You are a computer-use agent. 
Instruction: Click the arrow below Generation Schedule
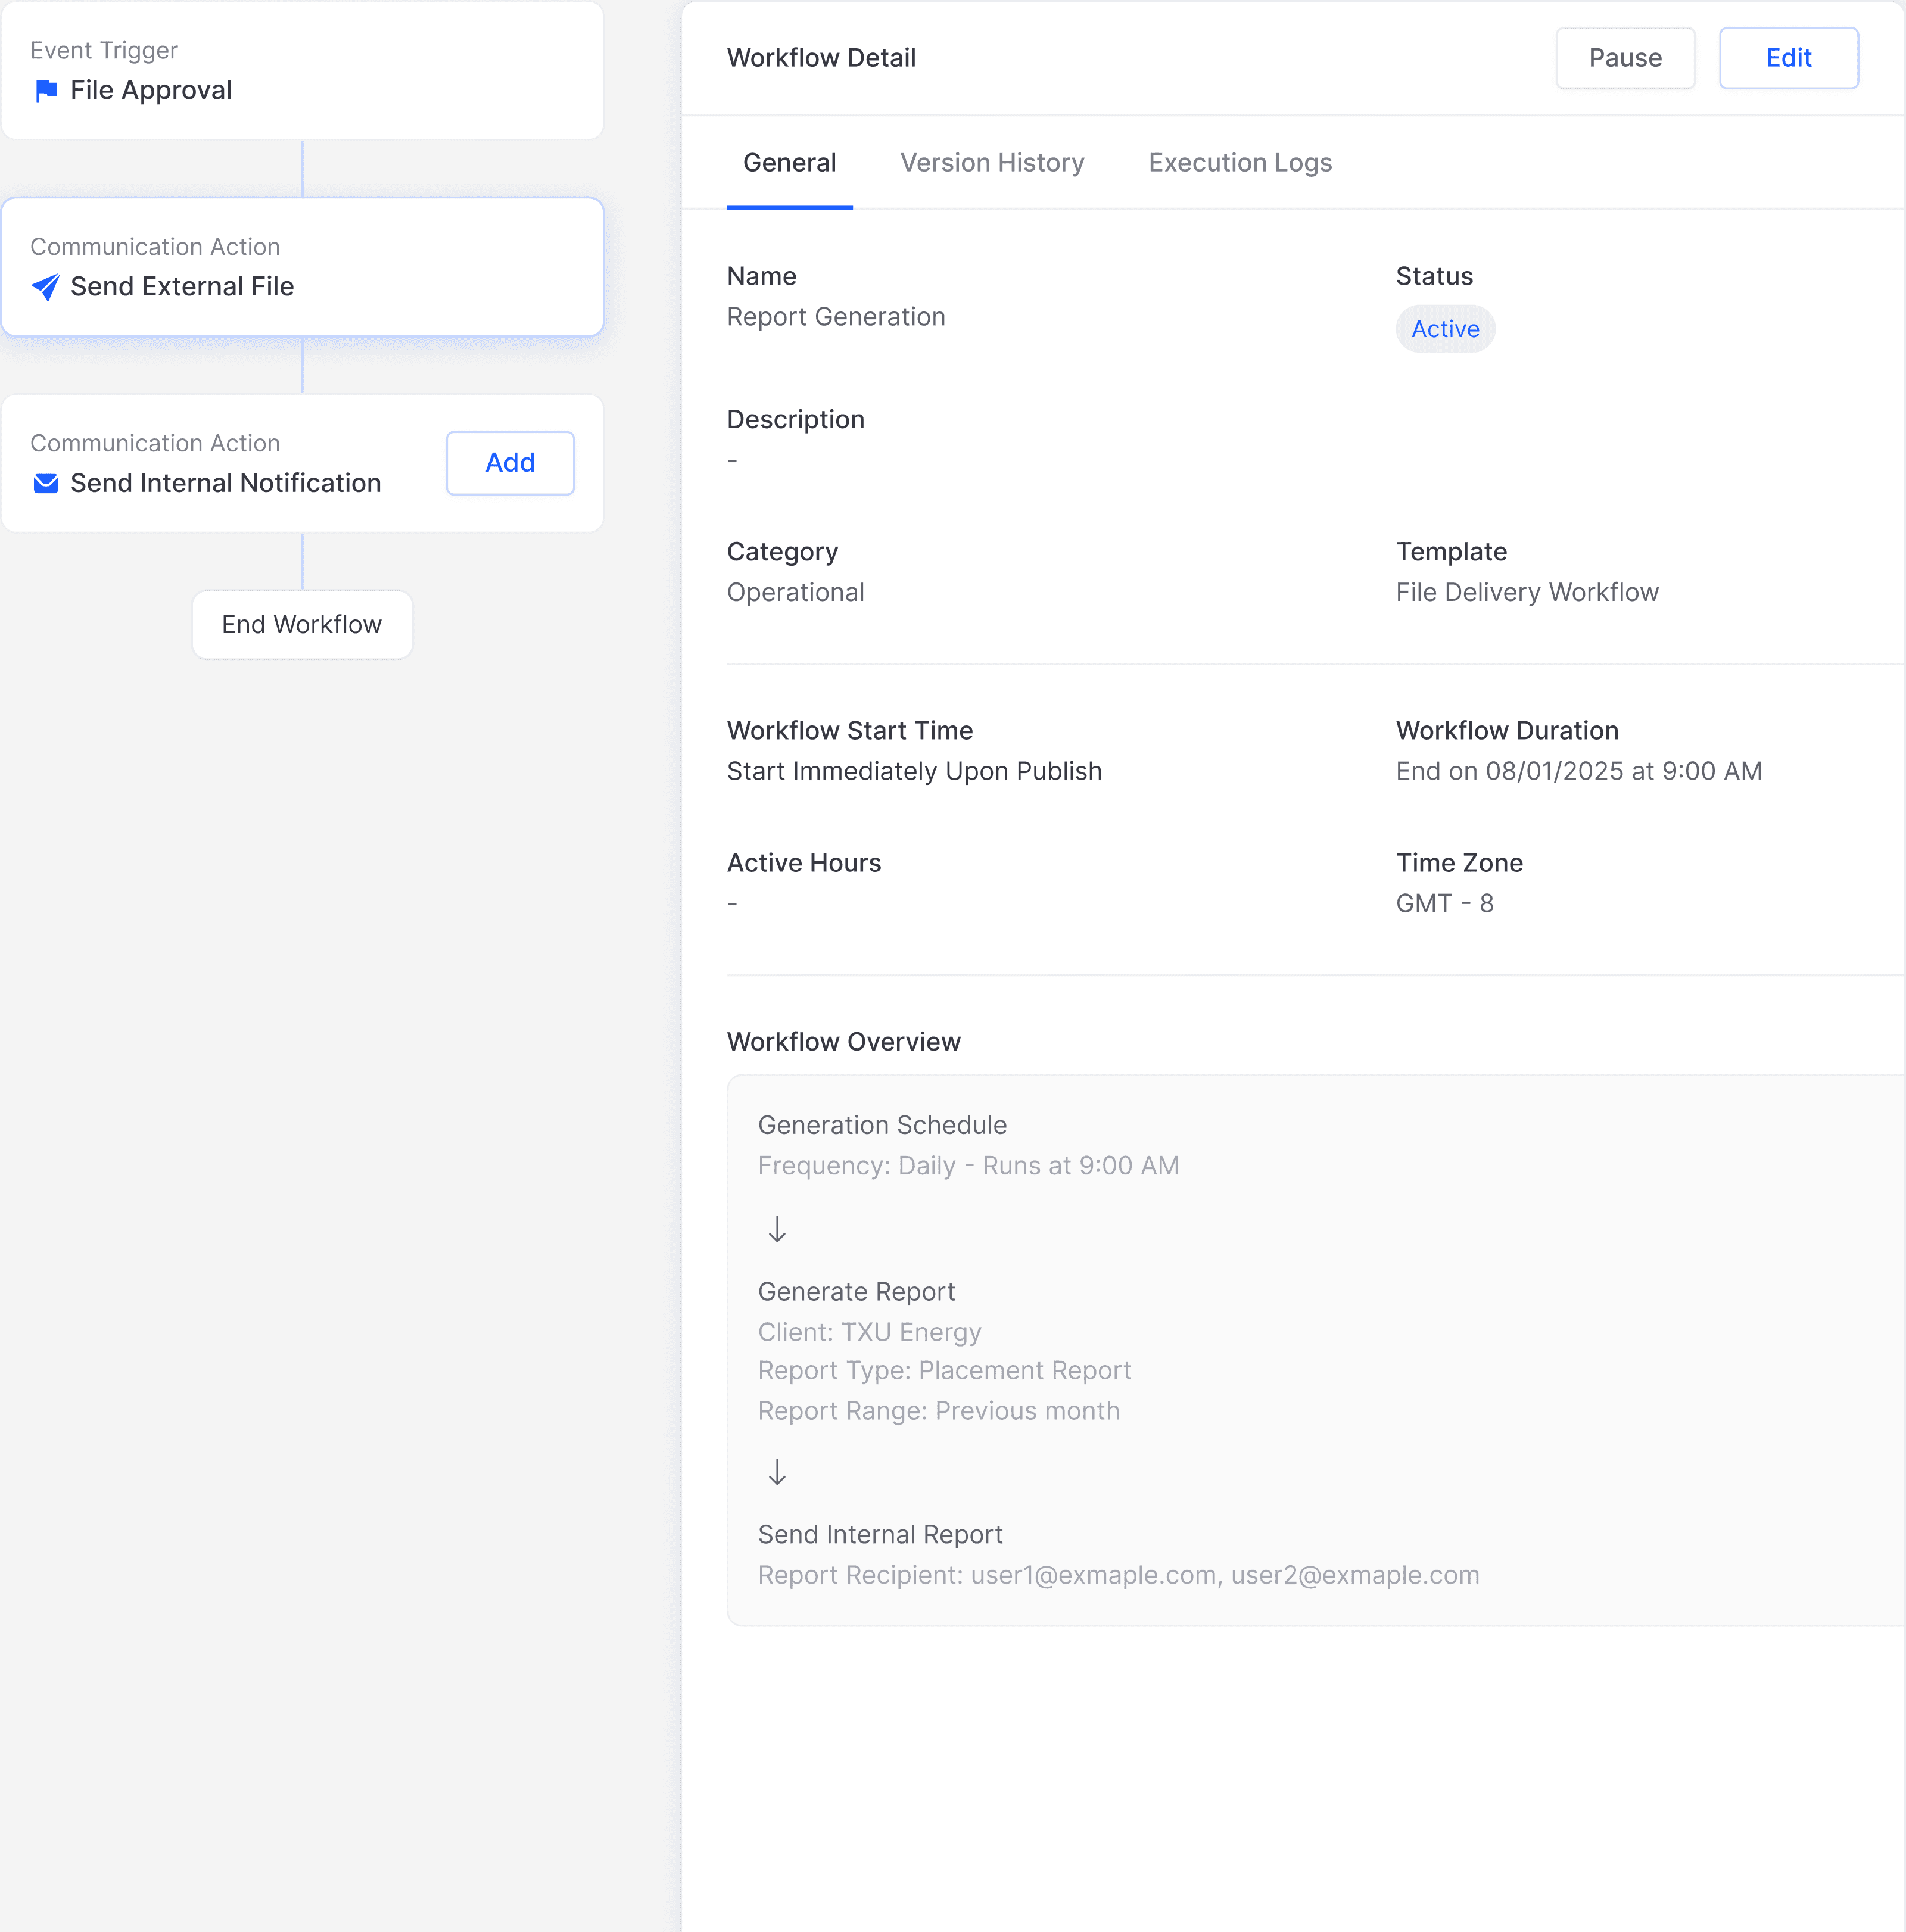tap(777, 1229)
